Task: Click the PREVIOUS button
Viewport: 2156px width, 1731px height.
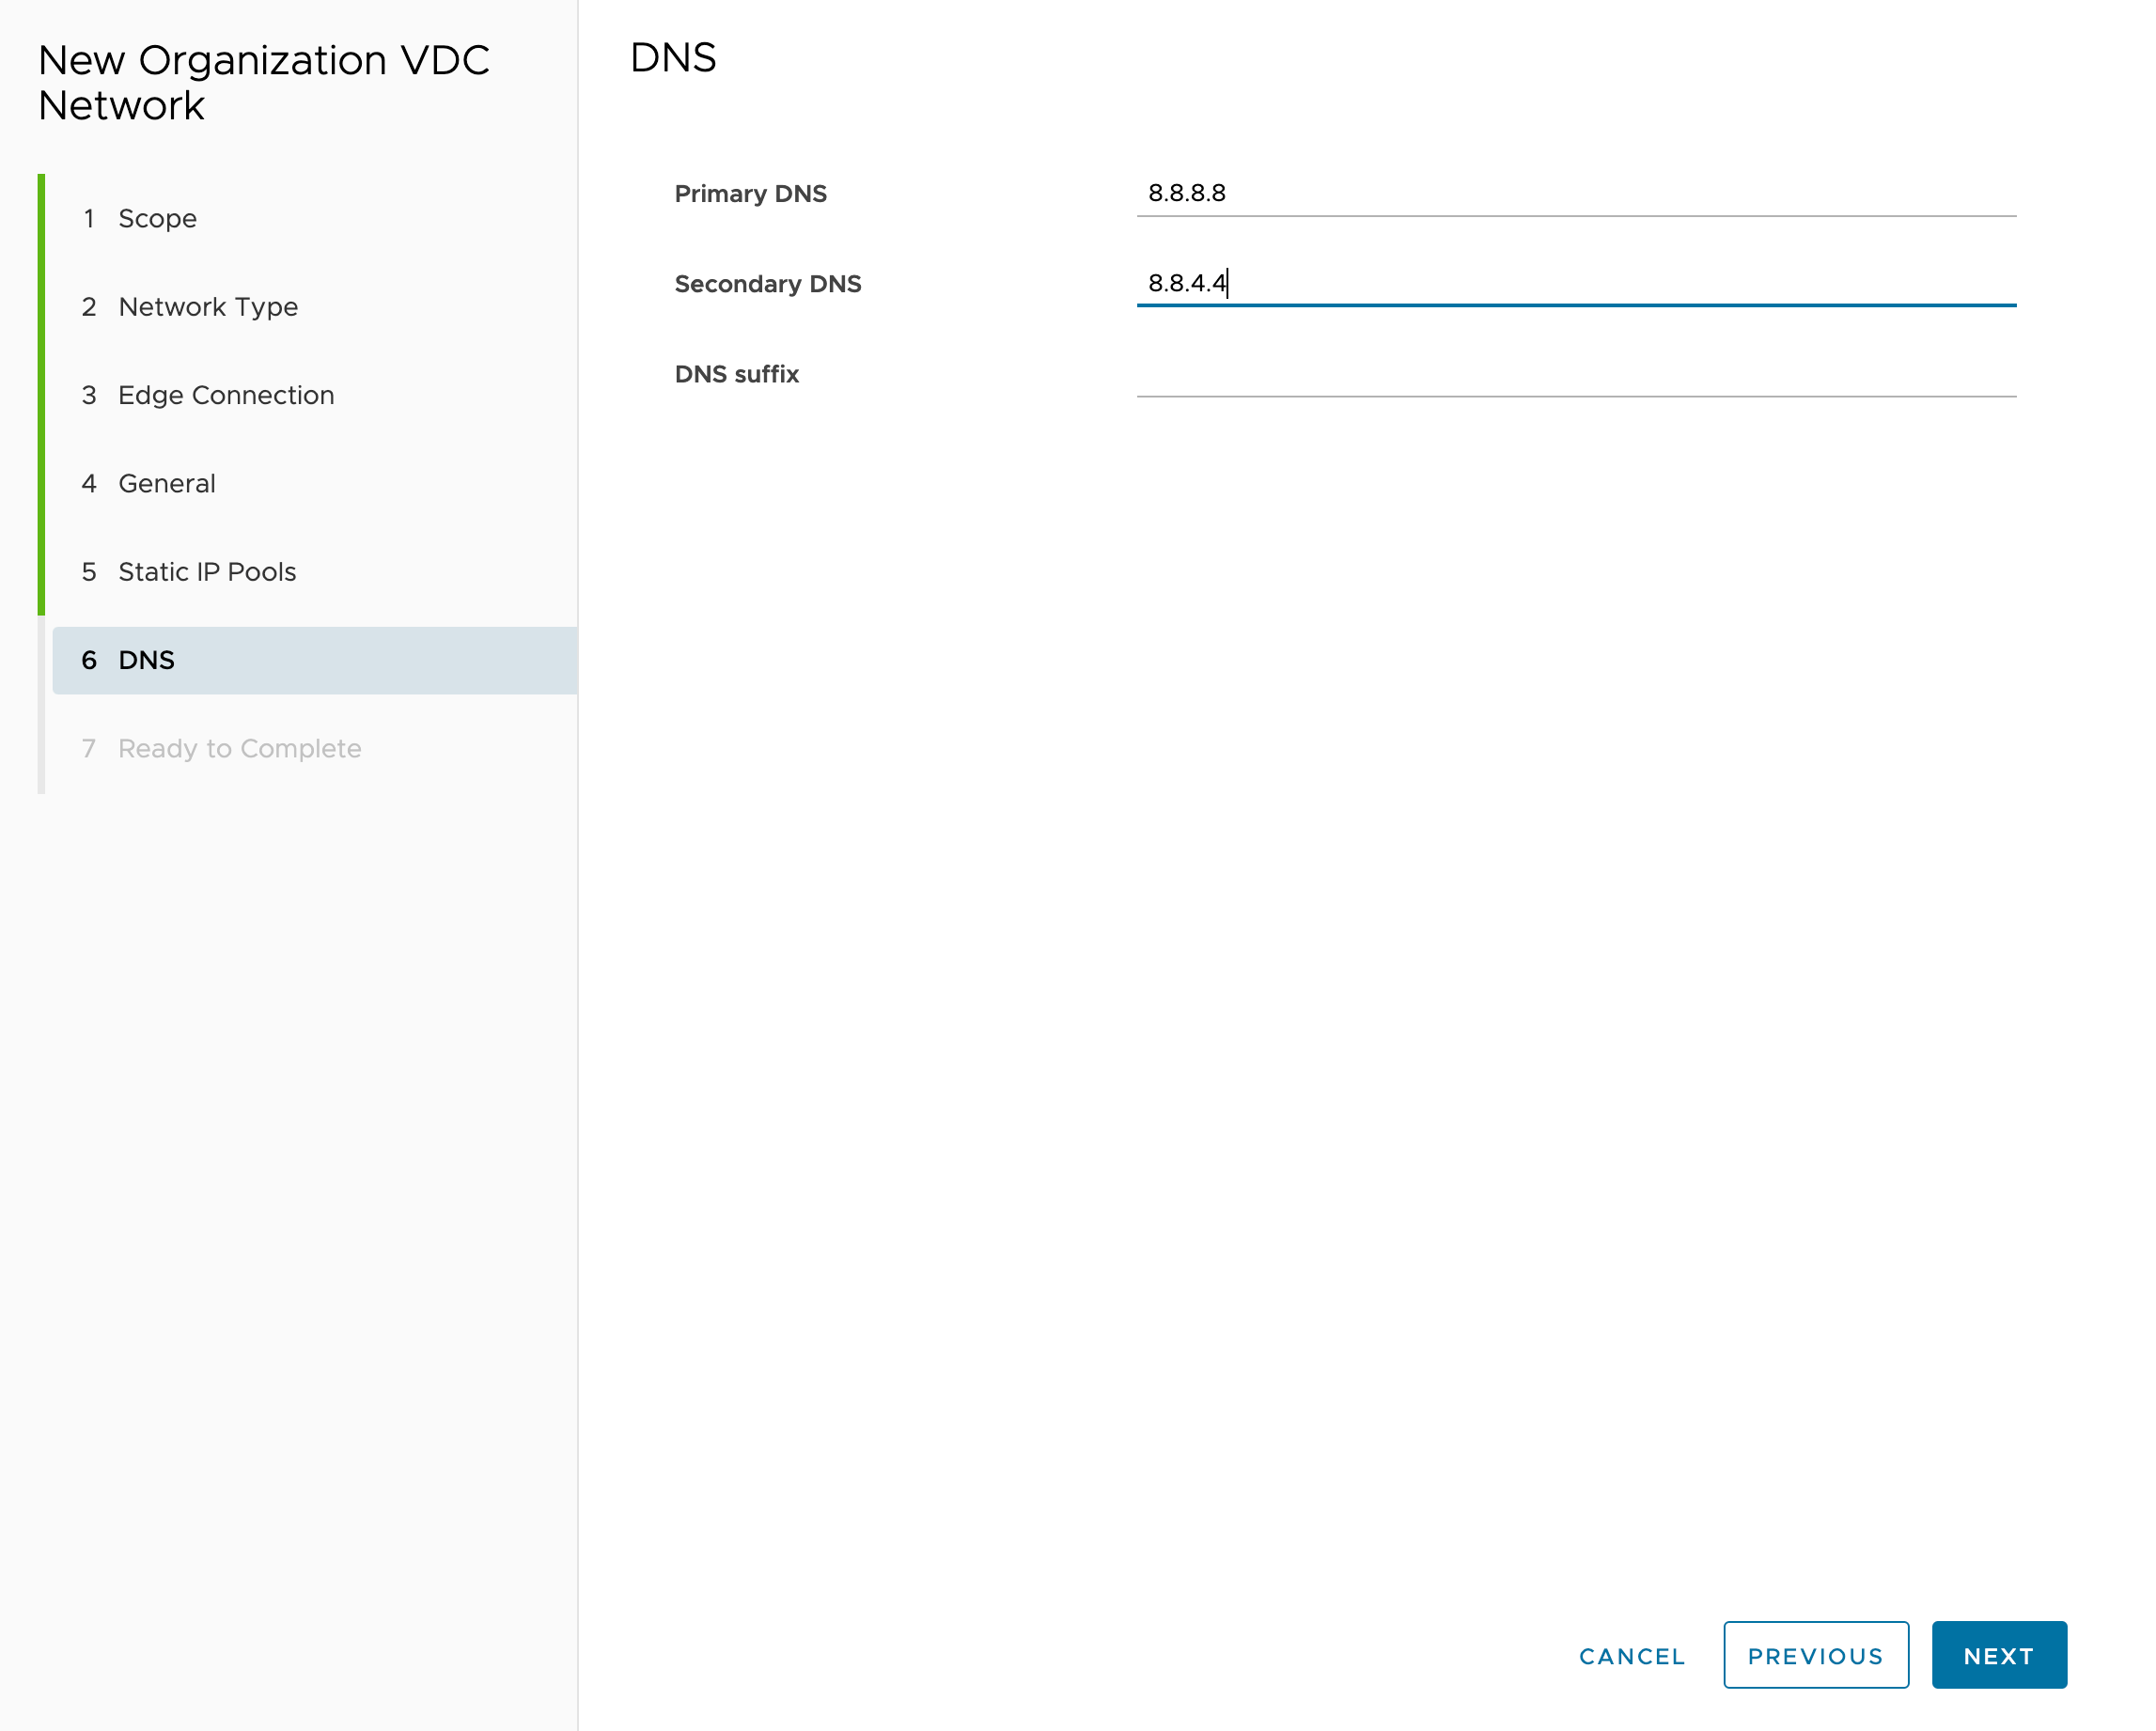Action: [x=1815, y=1655]
